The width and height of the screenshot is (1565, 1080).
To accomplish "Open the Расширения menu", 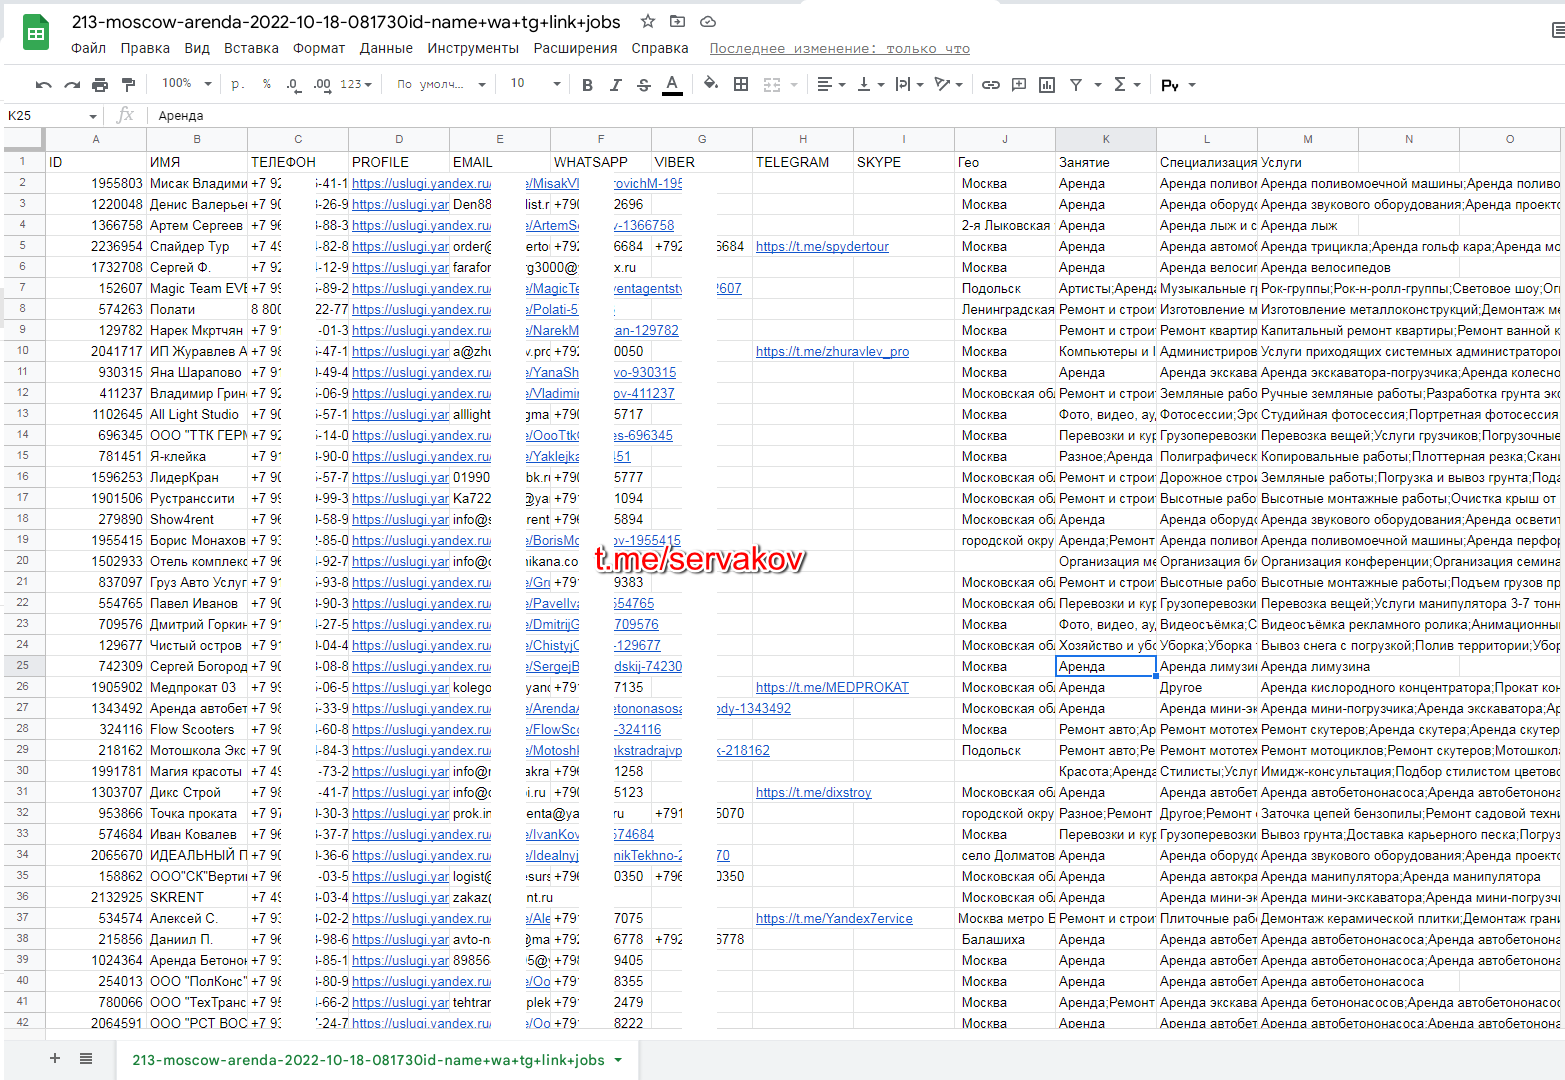I will tap(575, 48).
